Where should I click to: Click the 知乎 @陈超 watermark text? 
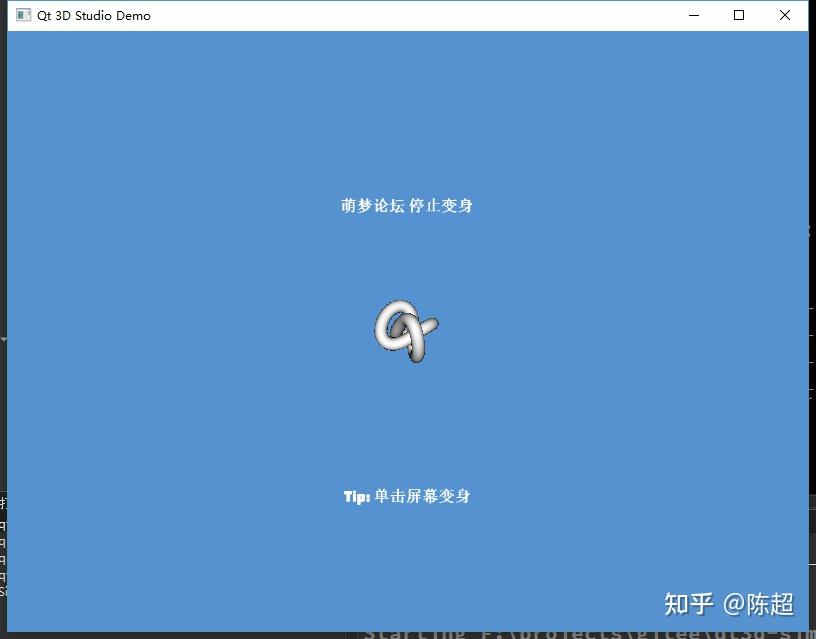pyautogui.click(x=728, y=605)
